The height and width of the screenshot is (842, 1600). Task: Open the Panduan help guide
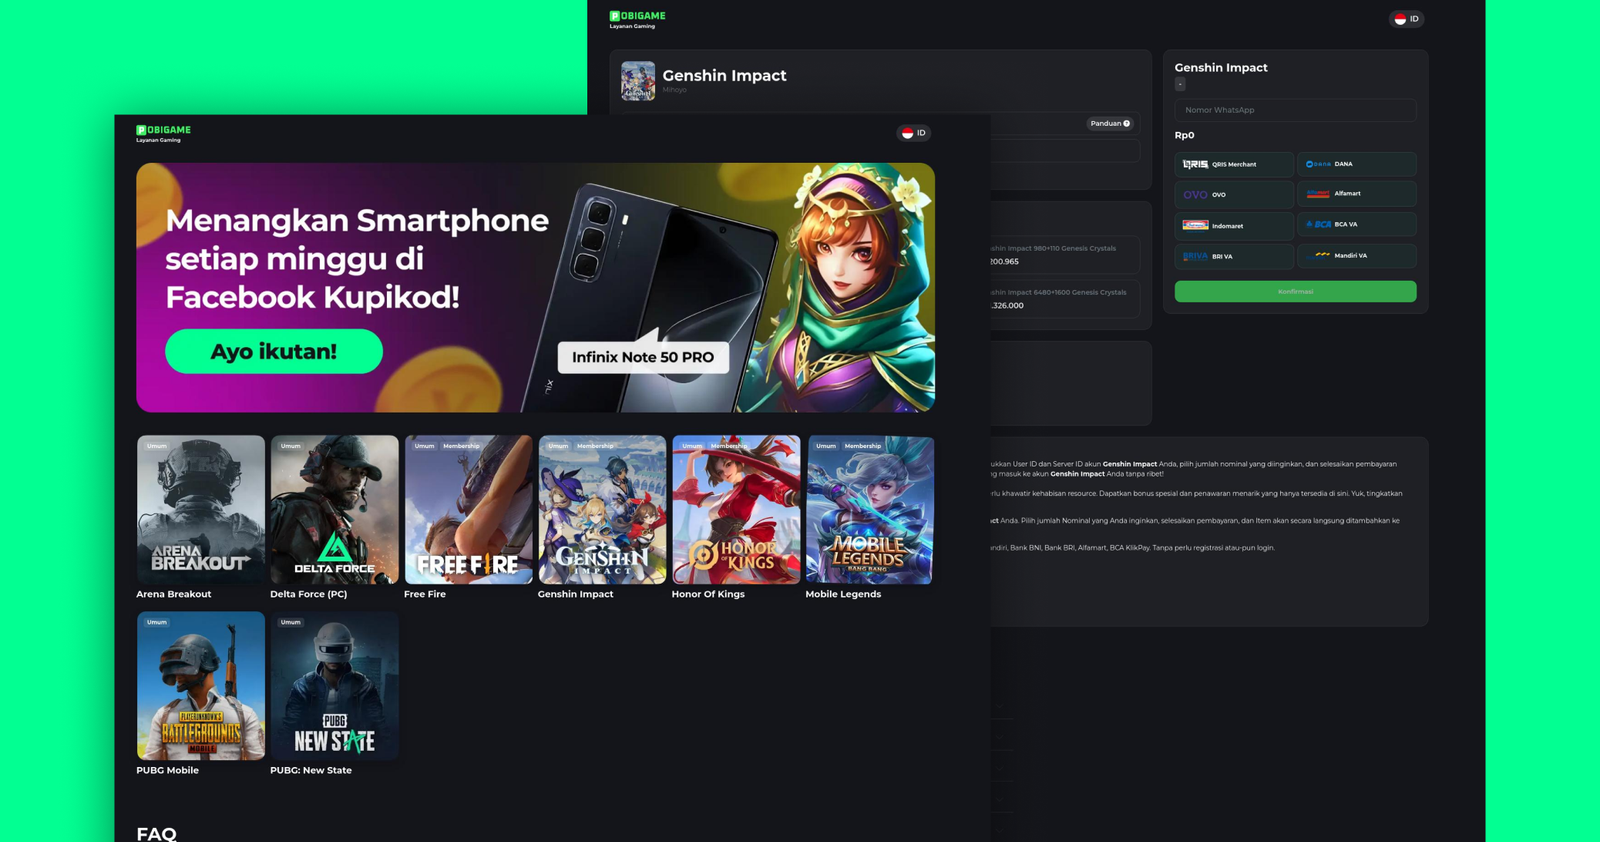(x=1110, y=124)
